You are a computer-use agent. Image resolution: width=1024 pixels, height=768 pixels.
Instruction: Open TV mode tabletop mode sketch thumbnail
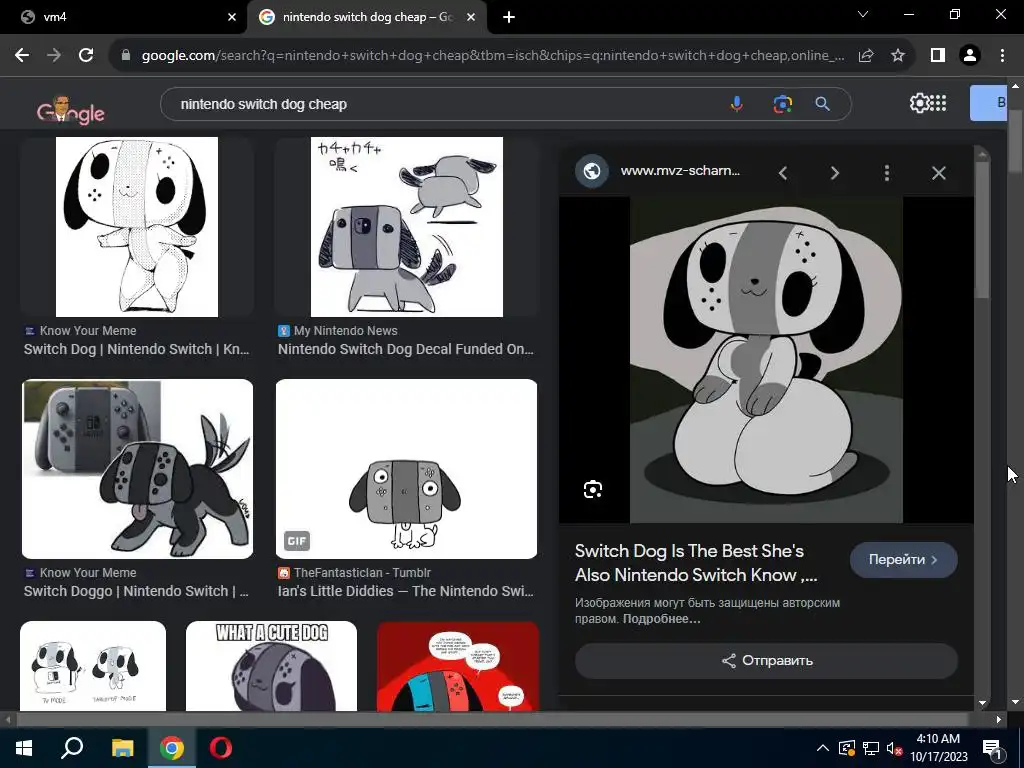pyautogui.click(x=93, y=666)
